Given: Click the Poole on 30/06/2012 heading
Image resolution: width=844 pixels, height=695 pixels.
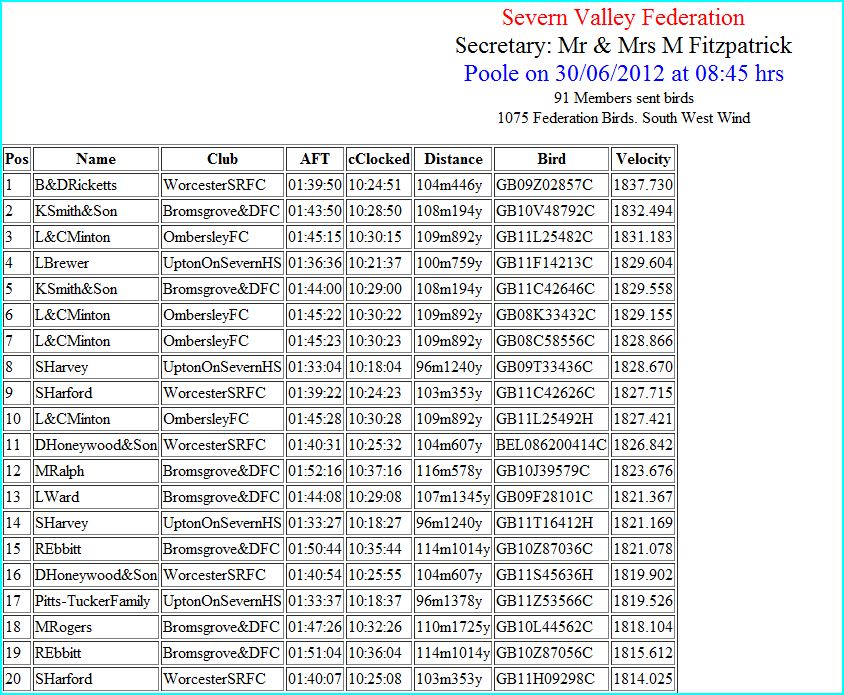Looking at the screenshot, I should pyautogui.click(x=623, y=74).
